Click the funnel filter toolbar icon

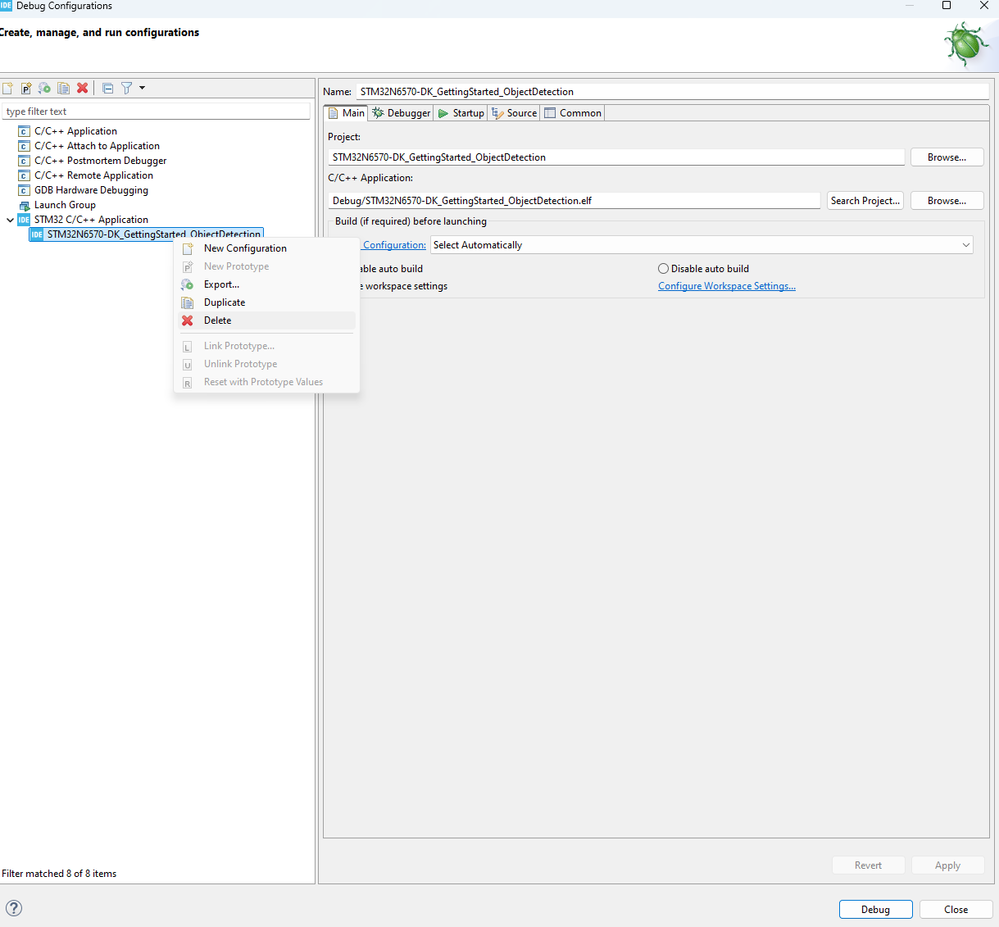point(127,88)
